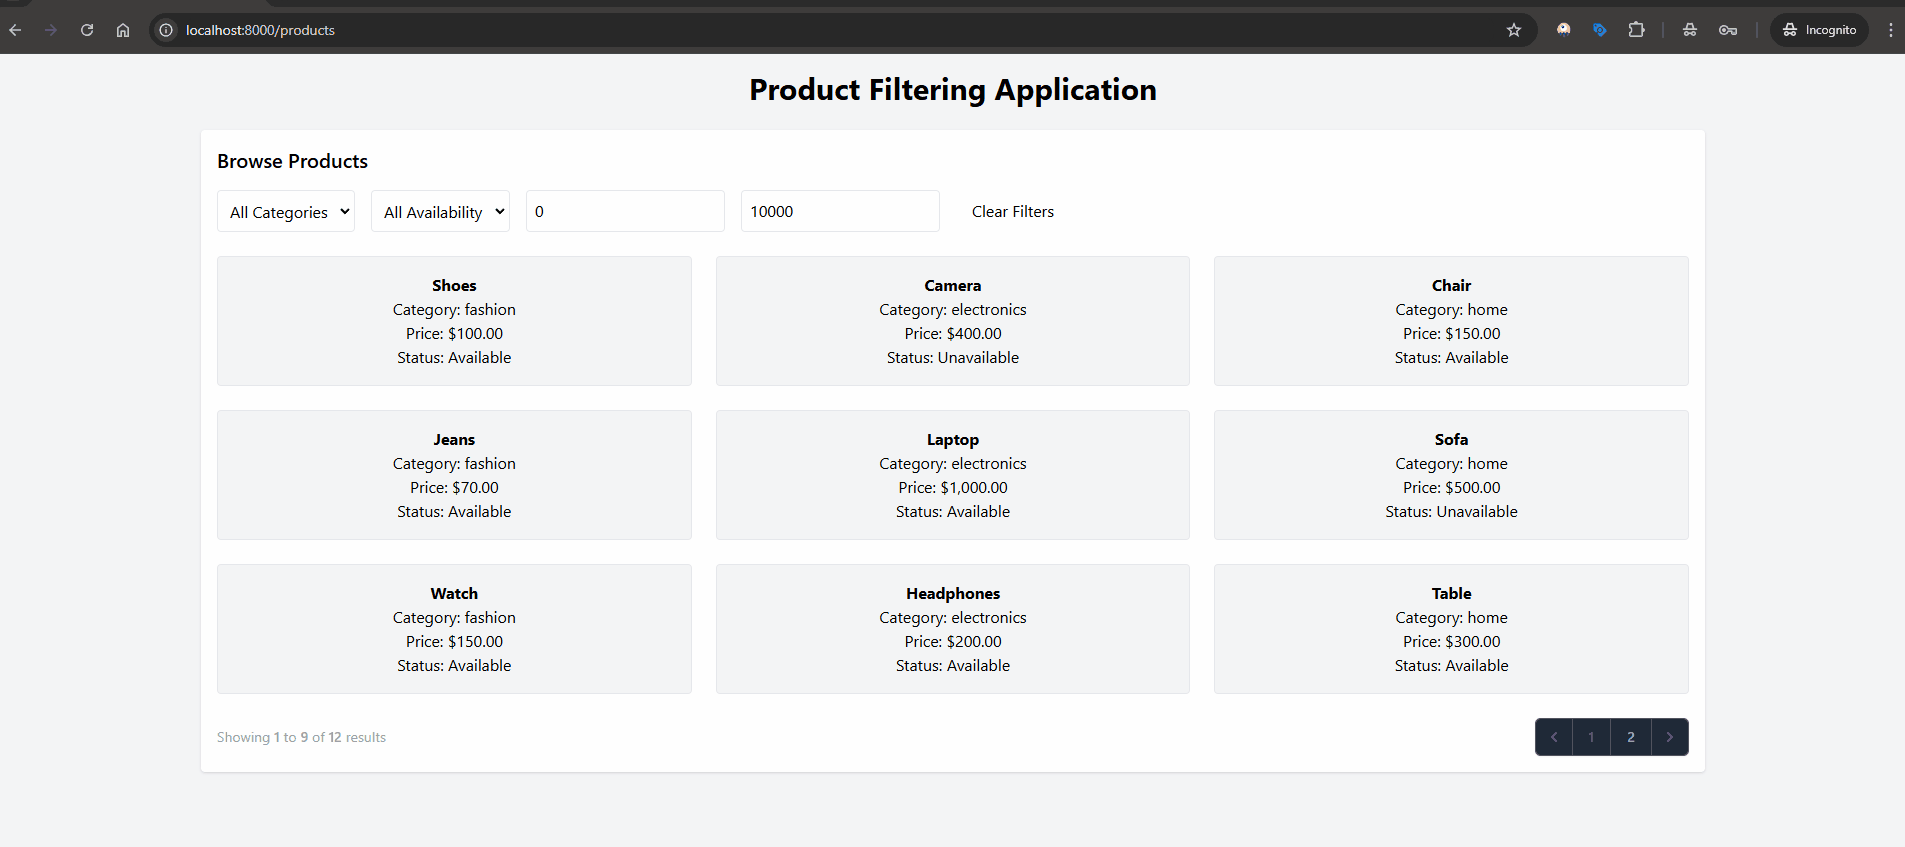The image size is (1905, 847).
Task: Reload the products page
Action: (87, 30)
